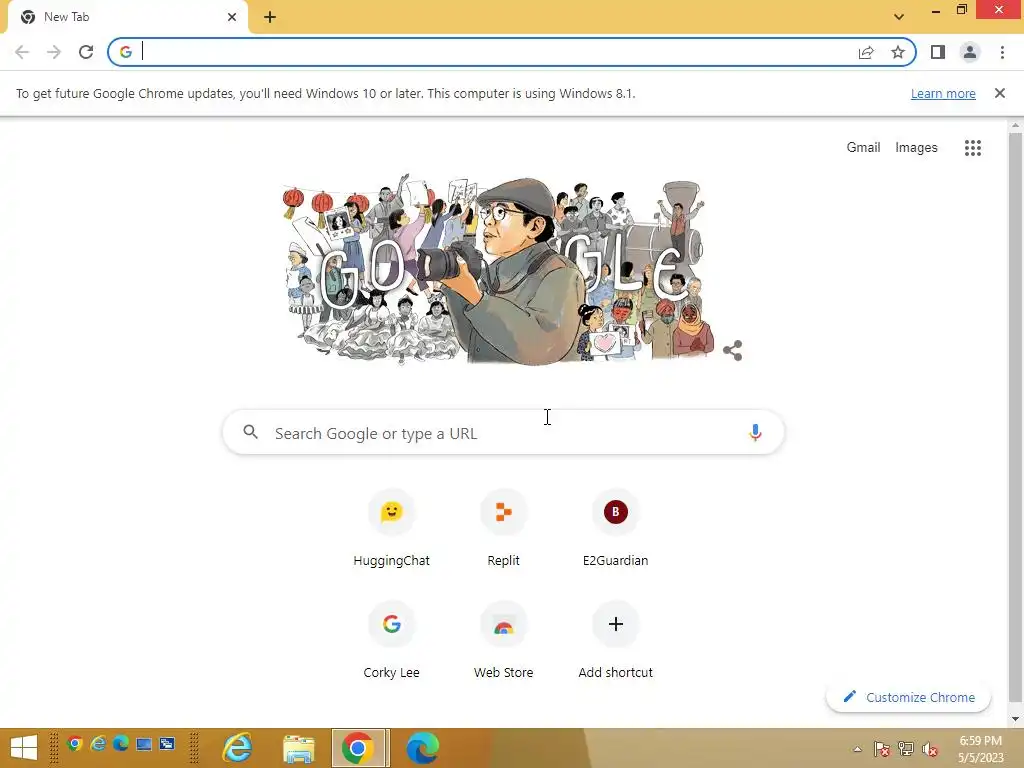Click the Add shortcut tile
Screen dimensions: 1024x768
tap(615, 641)
